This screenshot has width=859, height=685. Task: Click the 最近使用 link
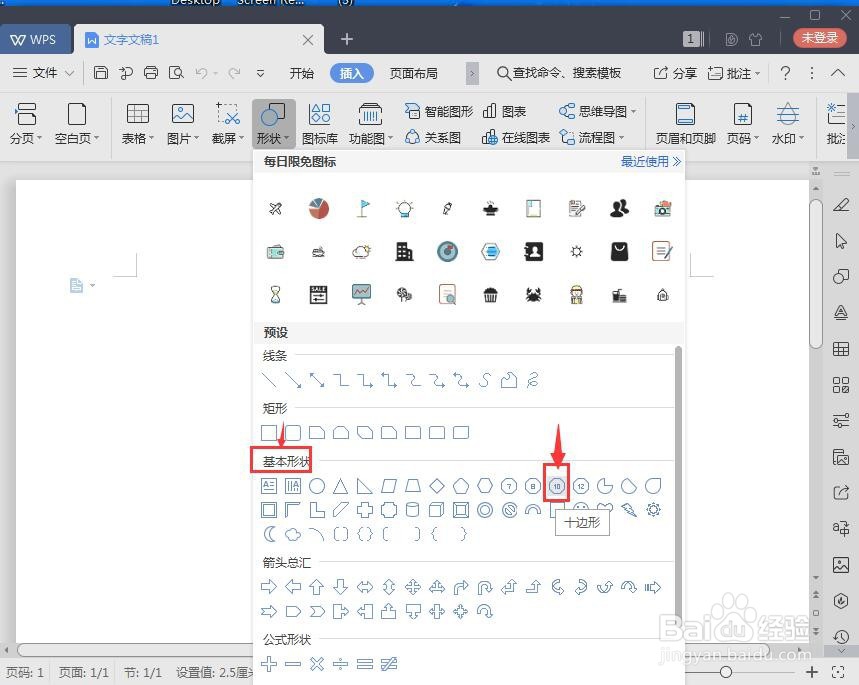(650, 162)
